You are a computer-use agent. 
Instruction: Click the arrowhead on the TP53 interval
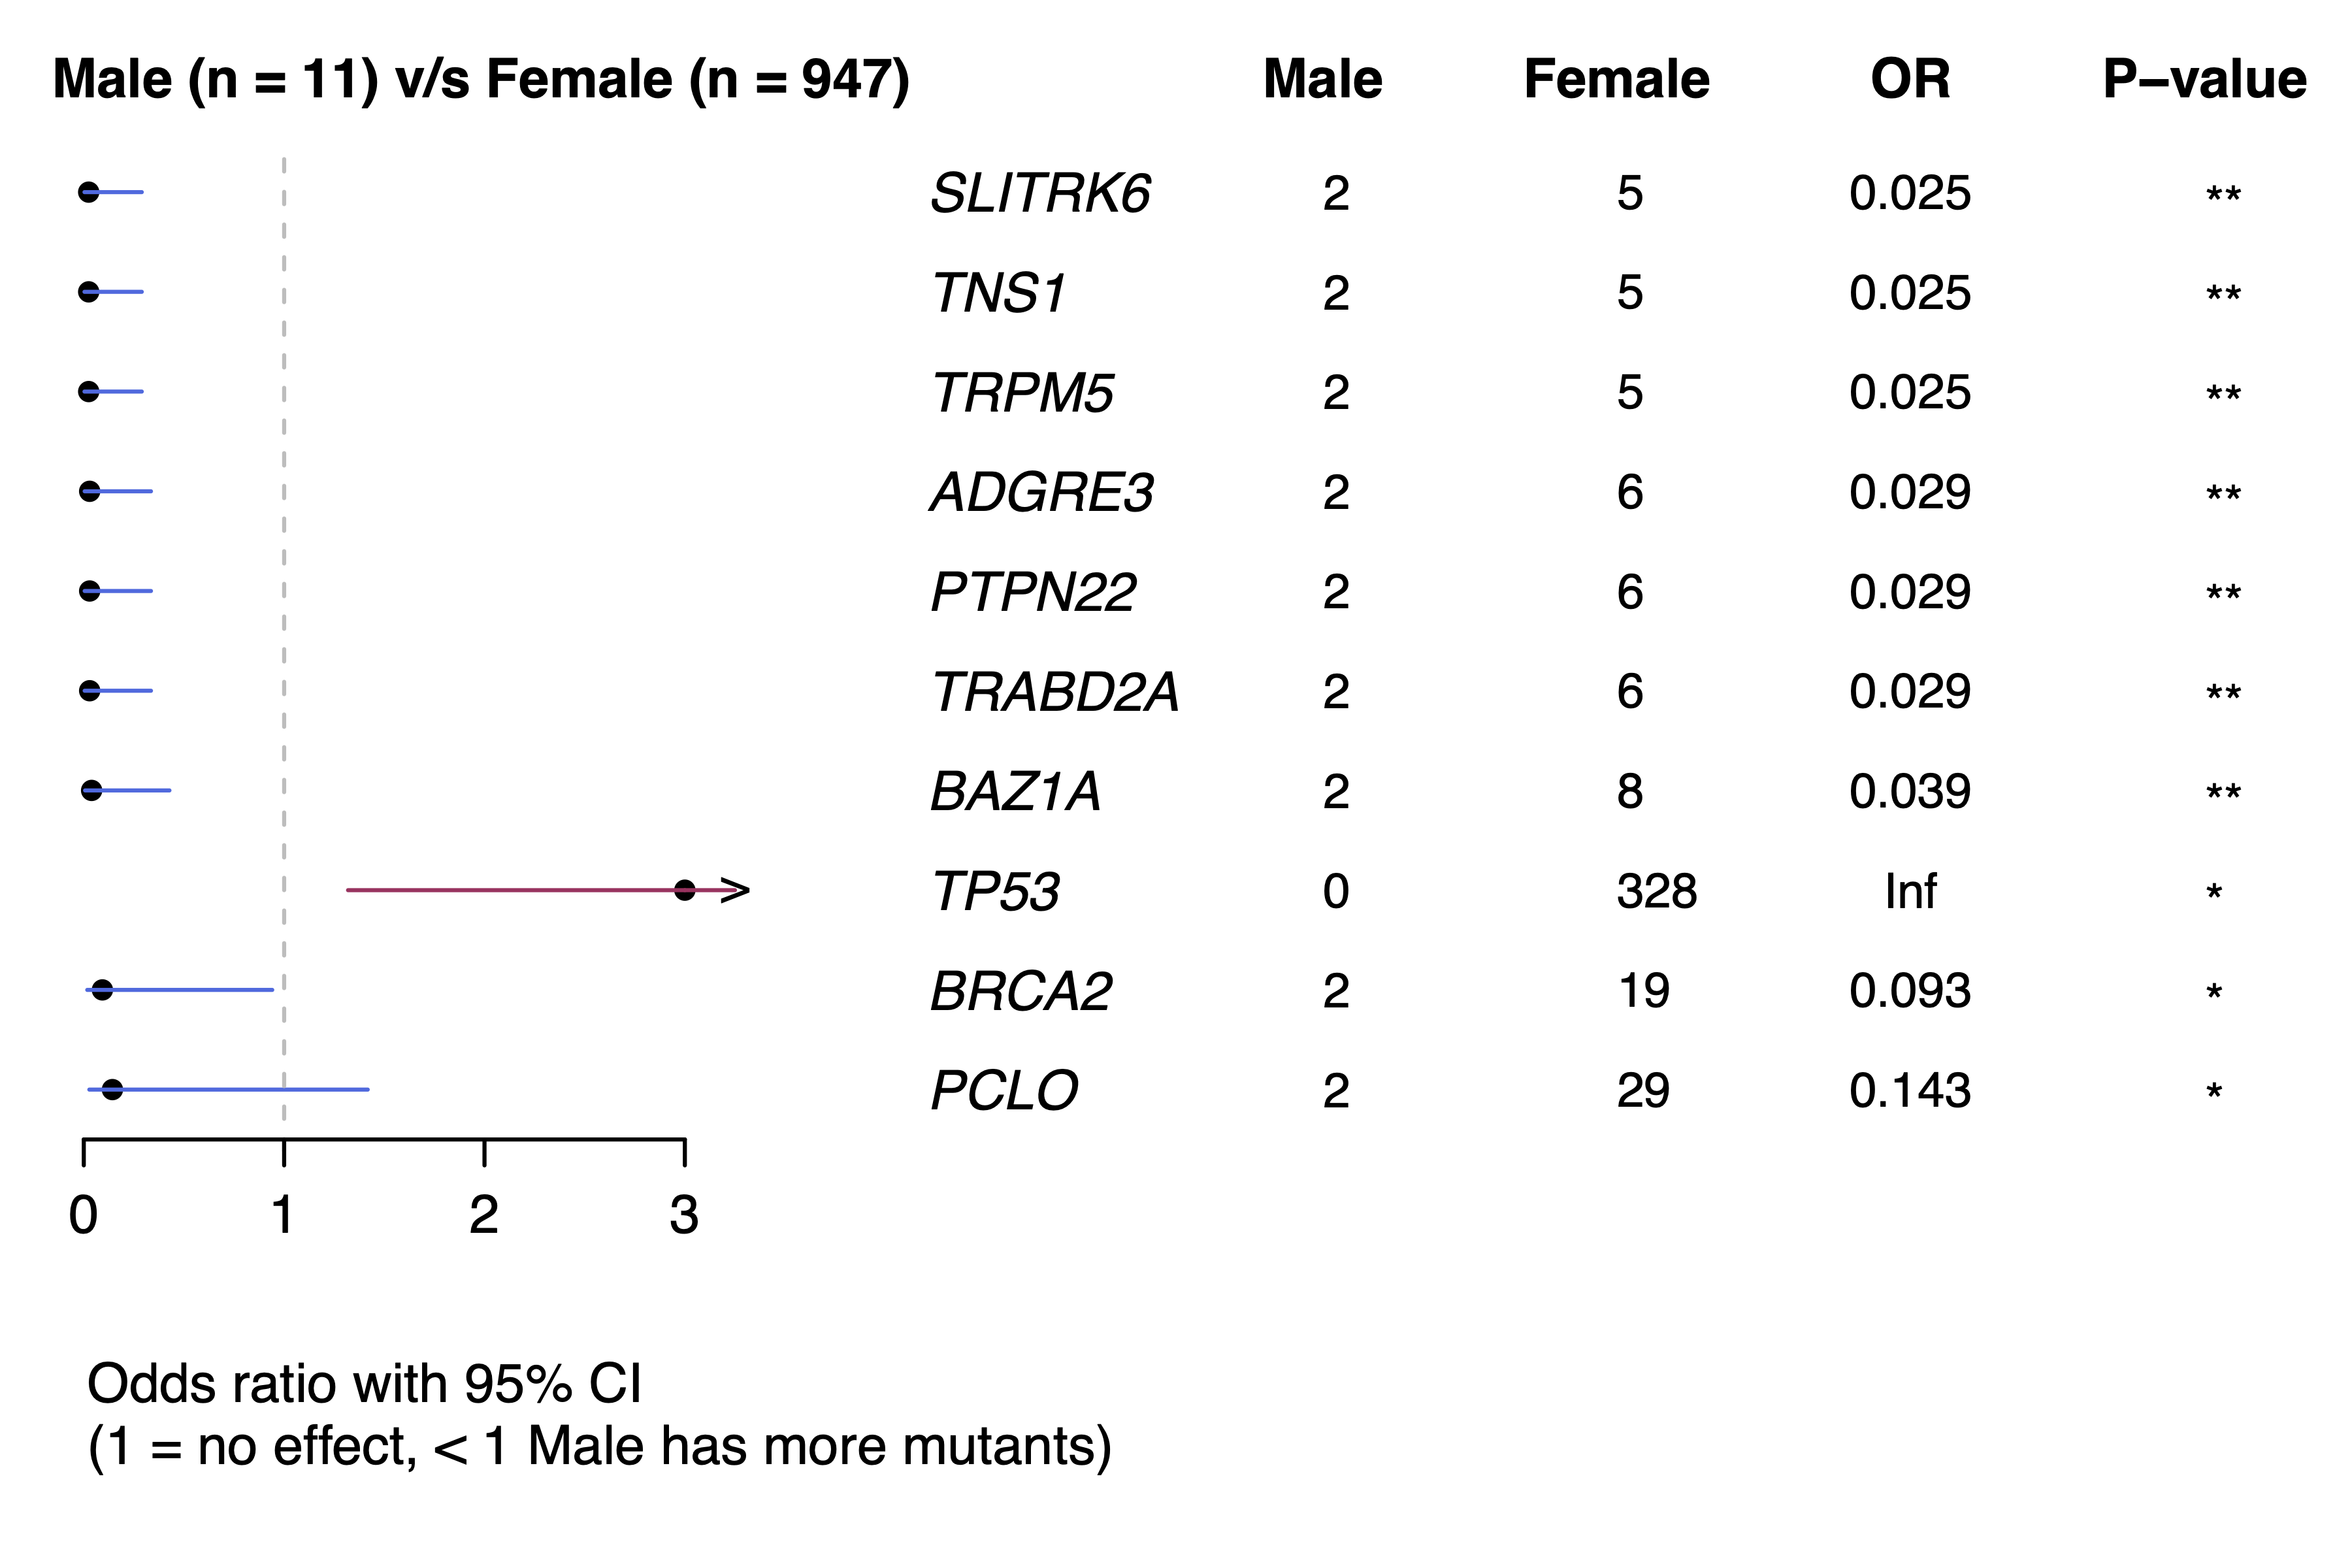point(736,889)
